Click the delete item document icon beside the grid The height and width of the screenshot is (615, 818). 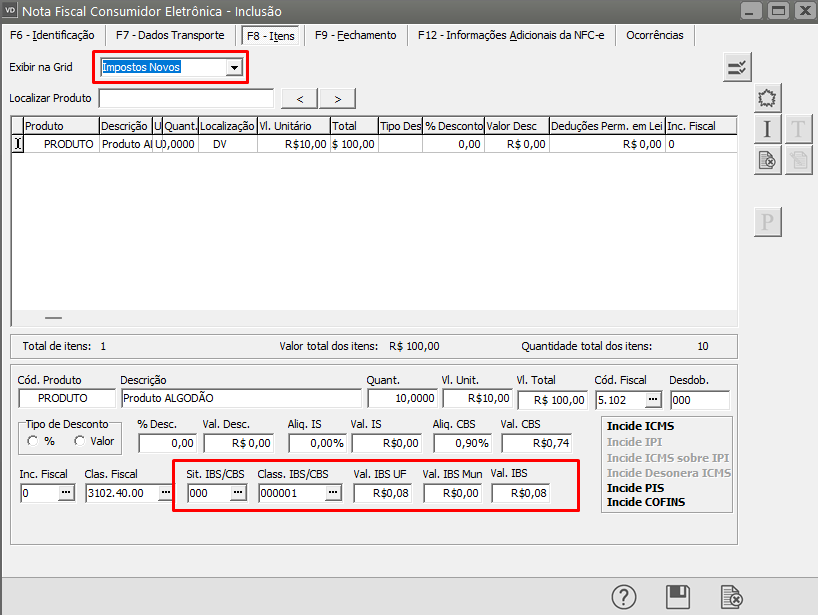pyautogui.click(x=767, y=160)
